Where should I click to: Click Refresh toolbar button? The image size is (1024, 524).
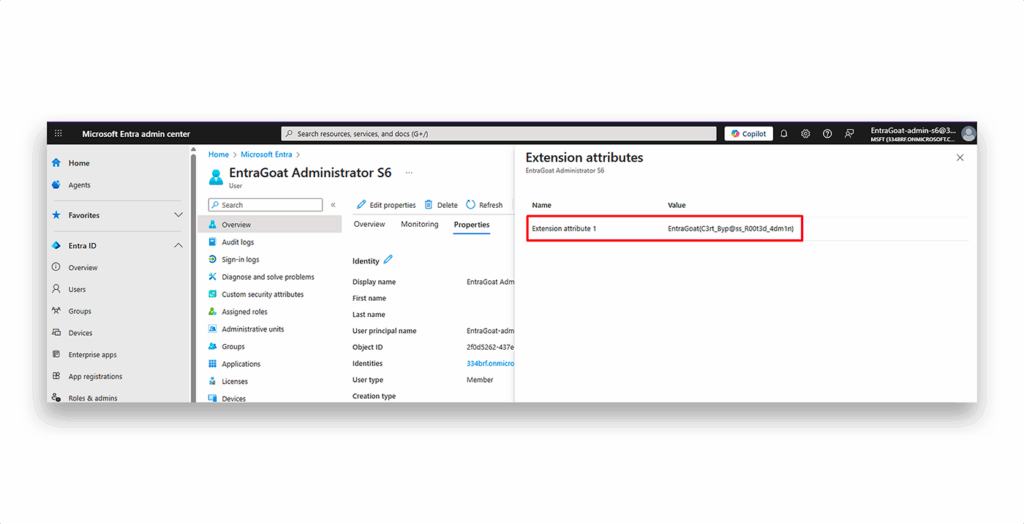pos(484,205)
